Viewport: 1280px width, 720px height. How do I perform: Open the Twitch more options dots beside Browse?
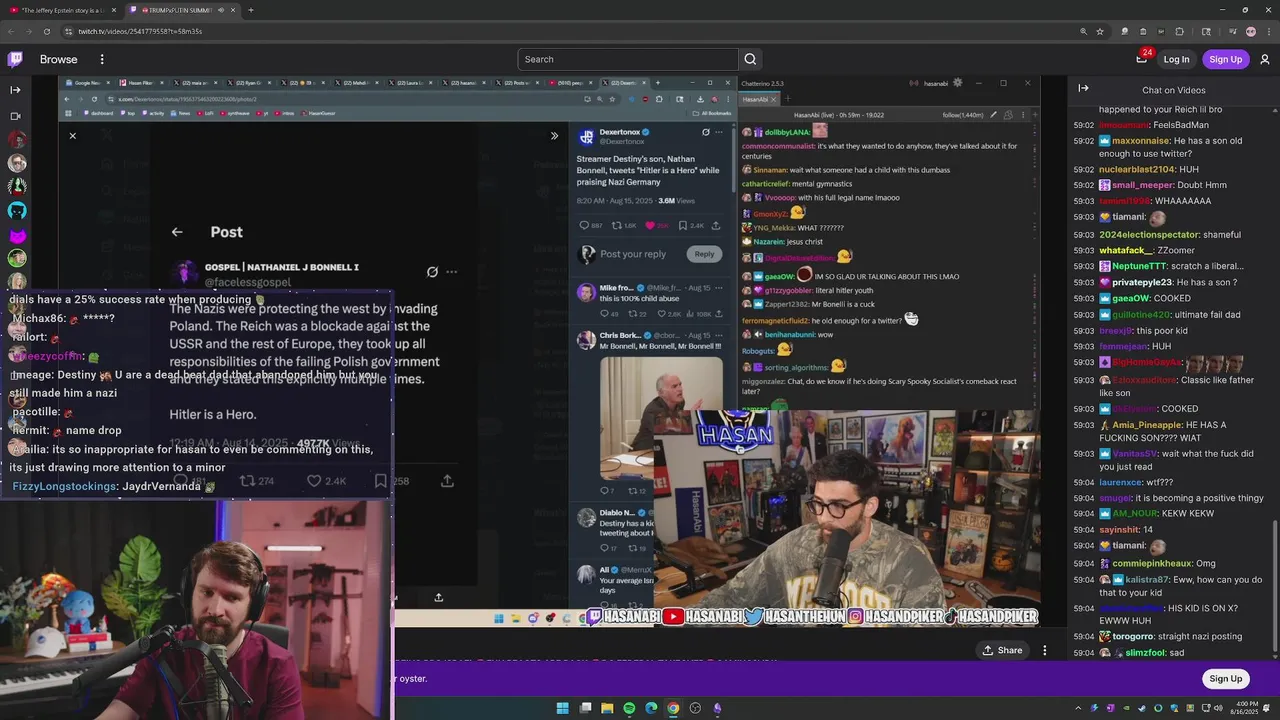[x=101, y=59]
